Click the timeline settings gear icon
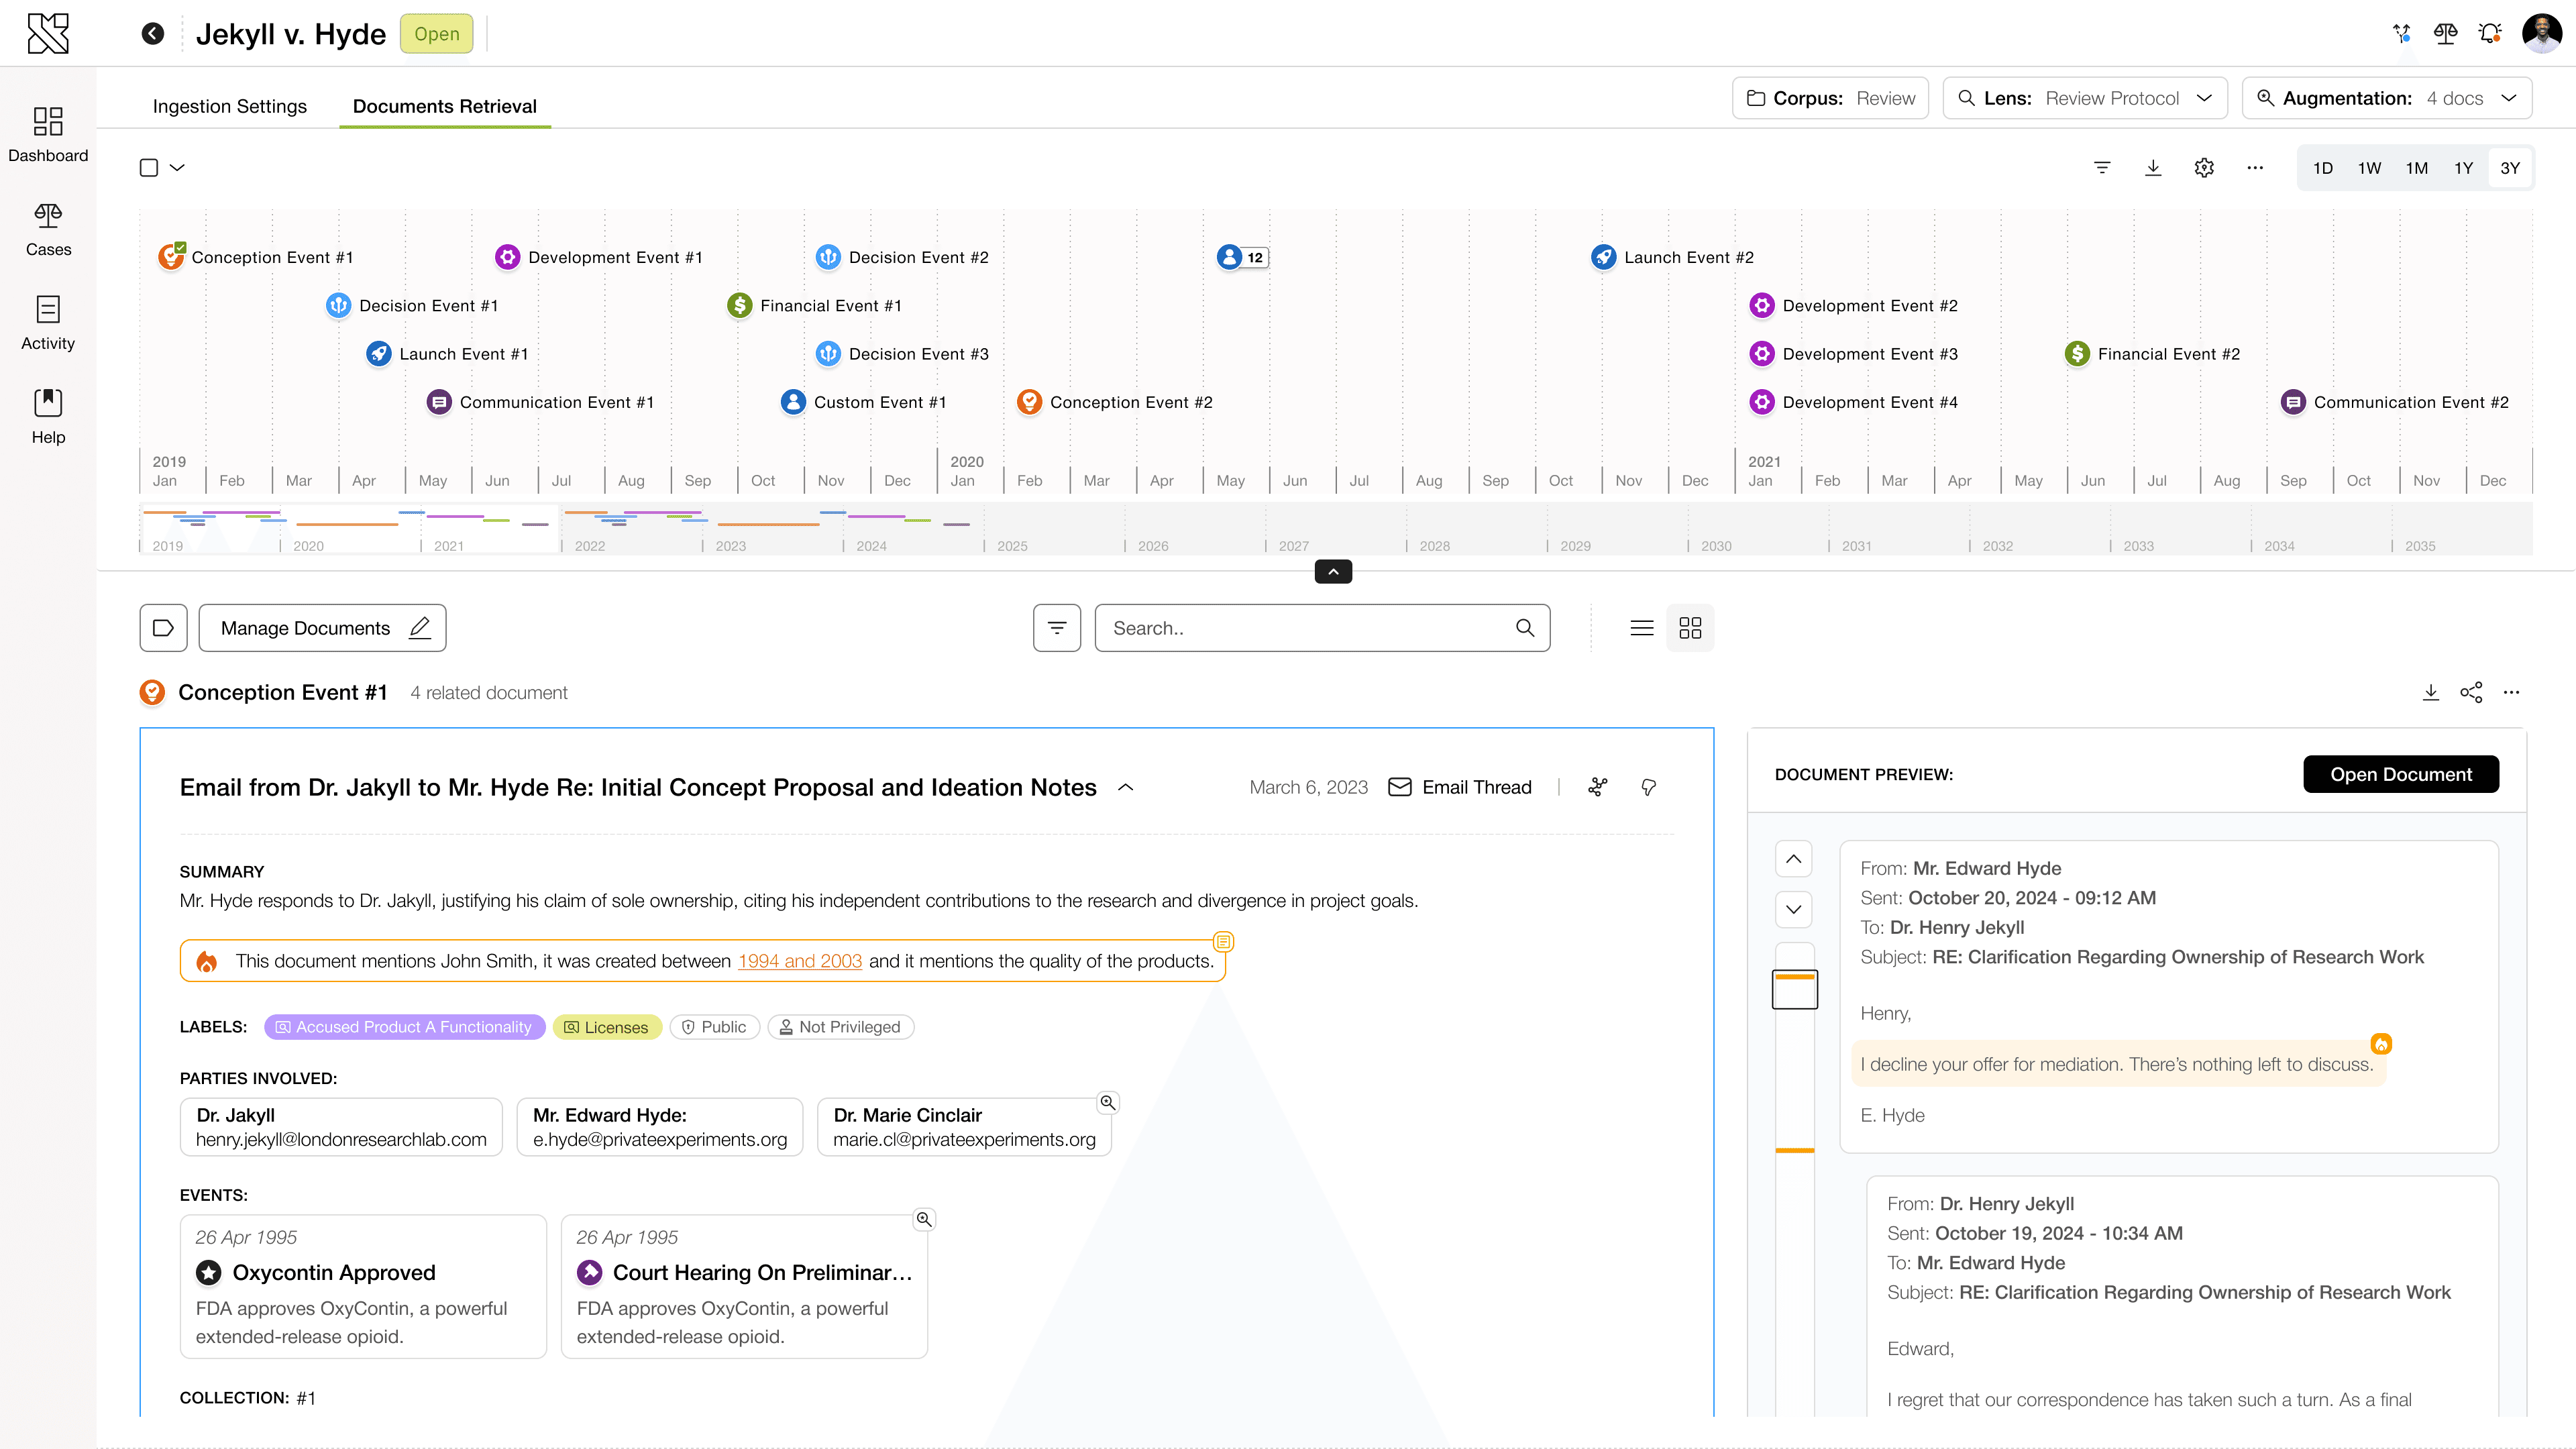This screenshot has width=2576, height=1449. click(2204, 168)
